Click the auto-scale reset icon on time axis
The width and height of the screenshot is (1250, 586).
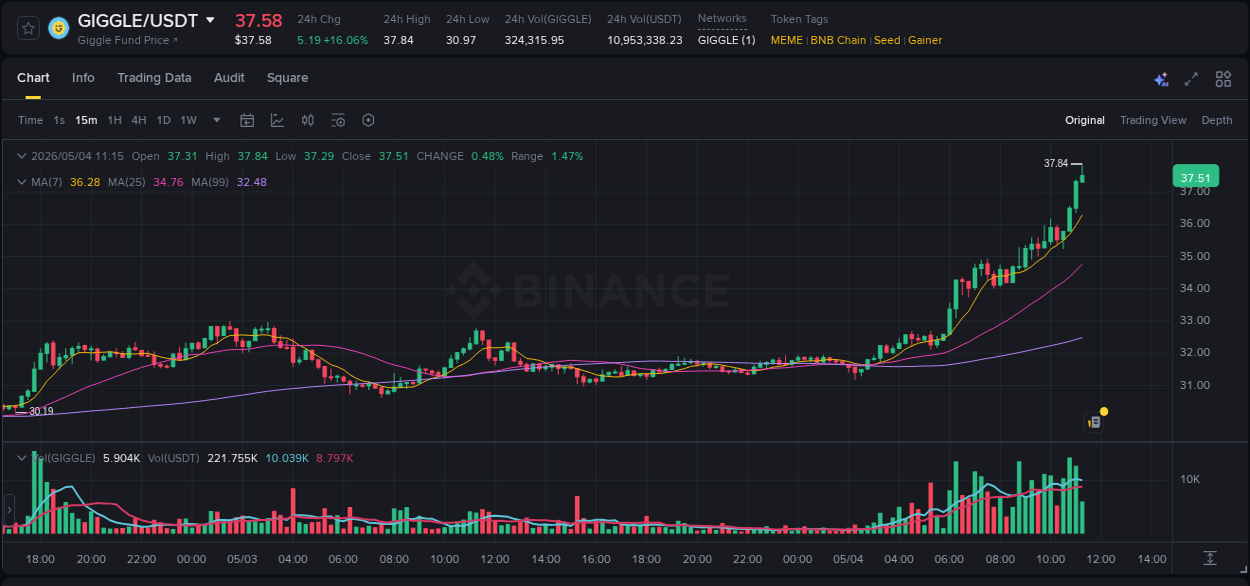(x=1210, y=558)
